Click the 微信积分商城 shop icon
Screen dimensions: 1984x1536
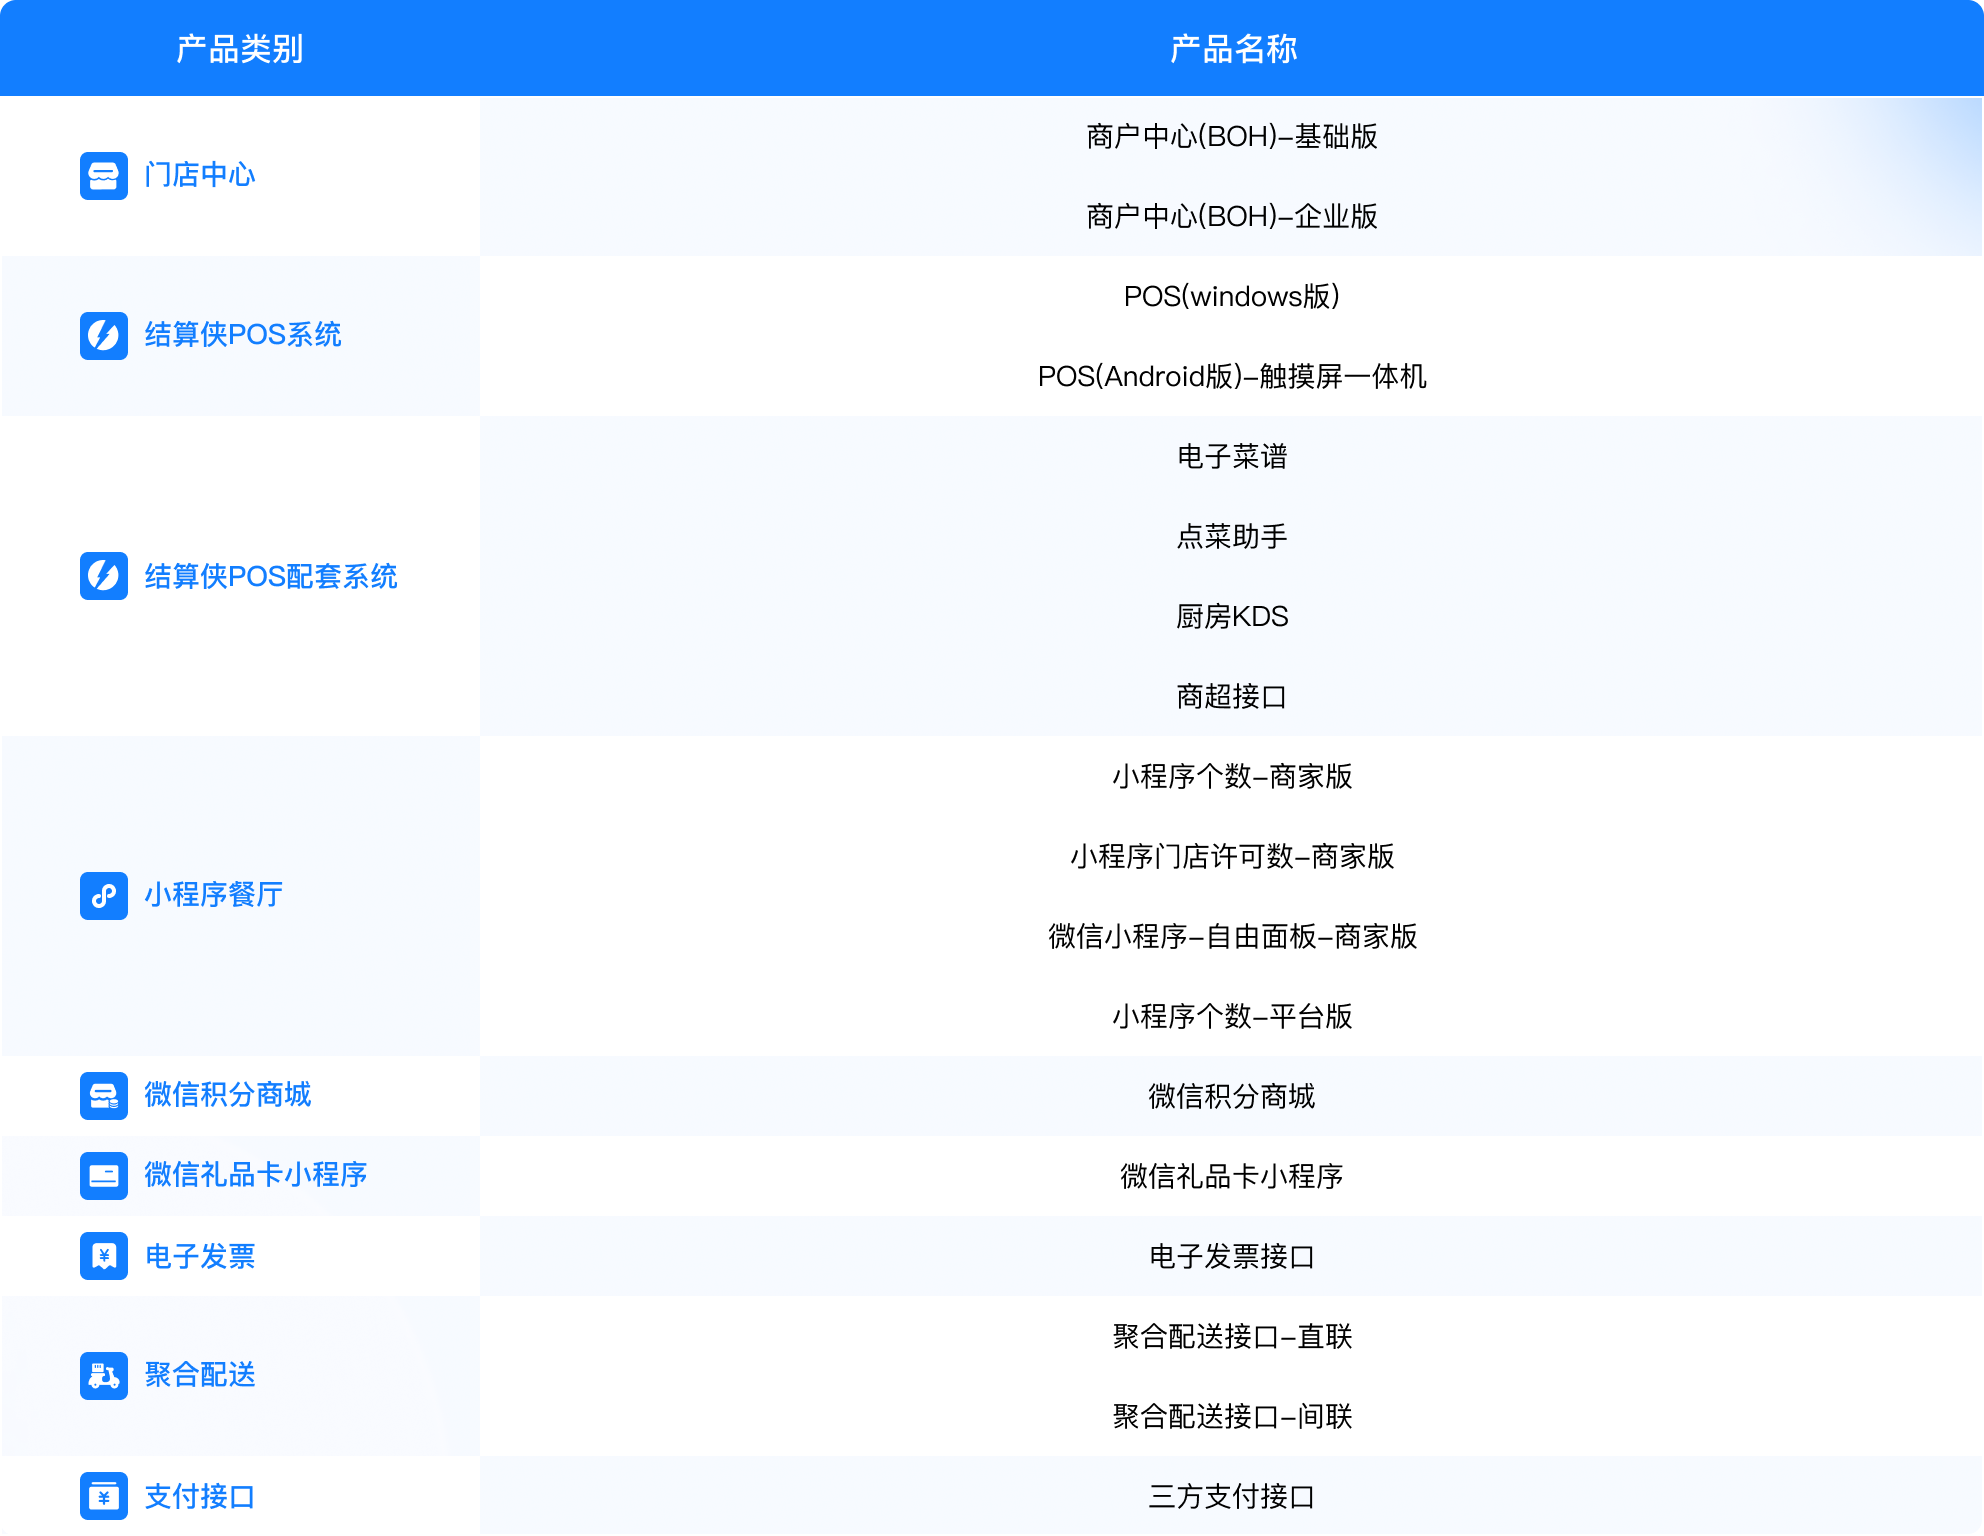pyautogui.click(x=104, y=1096)
